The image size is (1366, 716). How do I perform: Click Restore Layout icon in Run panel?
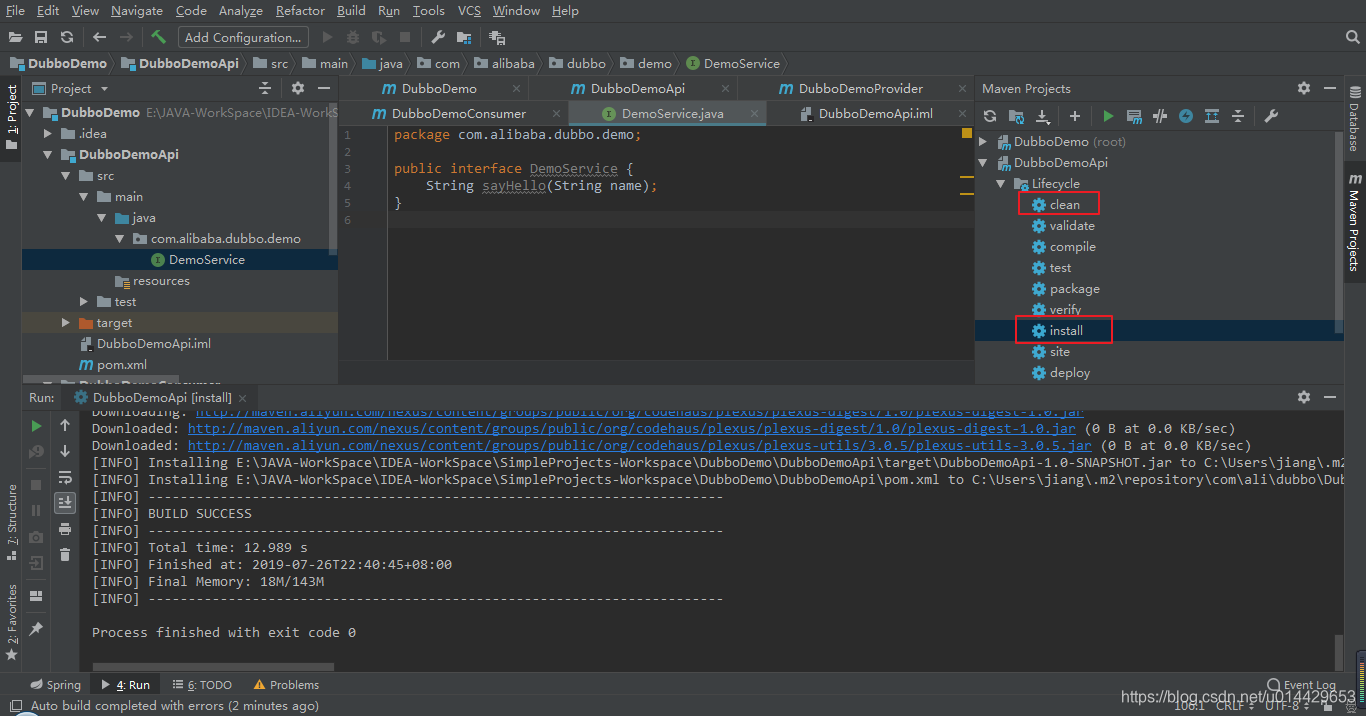(37, 596)
